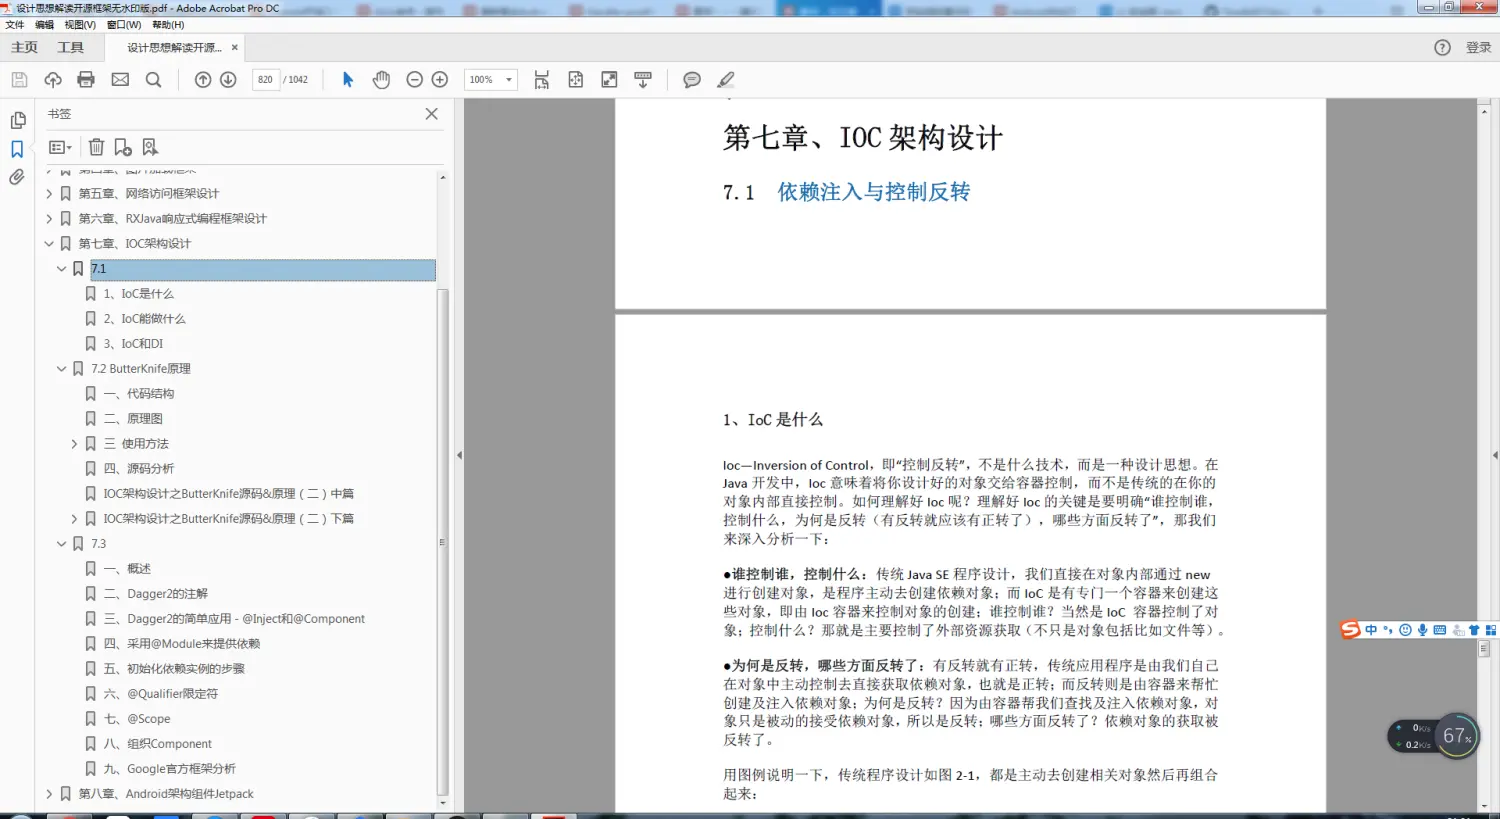This screenshot has height=819, width=1500.
Task: Open the bookmarks panel icon
Action: (17, 149)
